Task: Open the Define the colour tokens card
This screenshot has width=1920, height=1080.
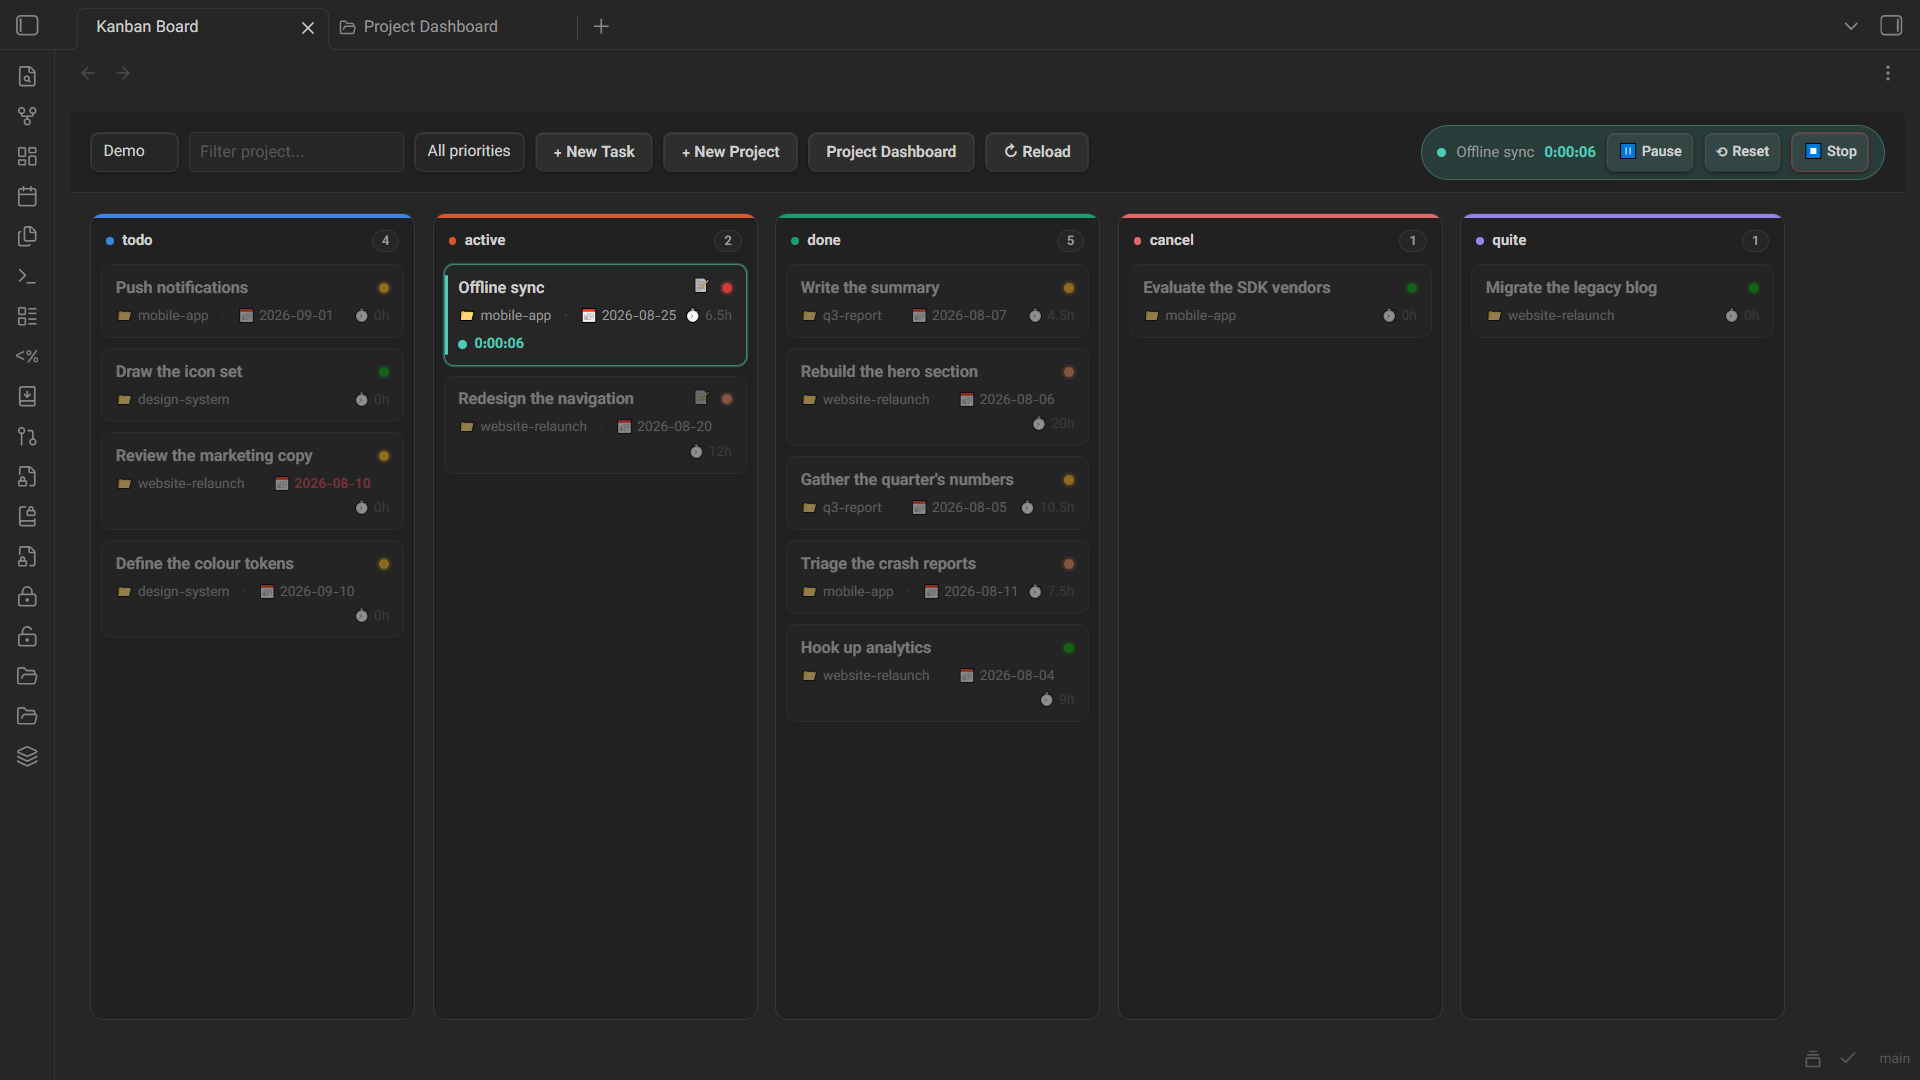Action: point(252,588)
